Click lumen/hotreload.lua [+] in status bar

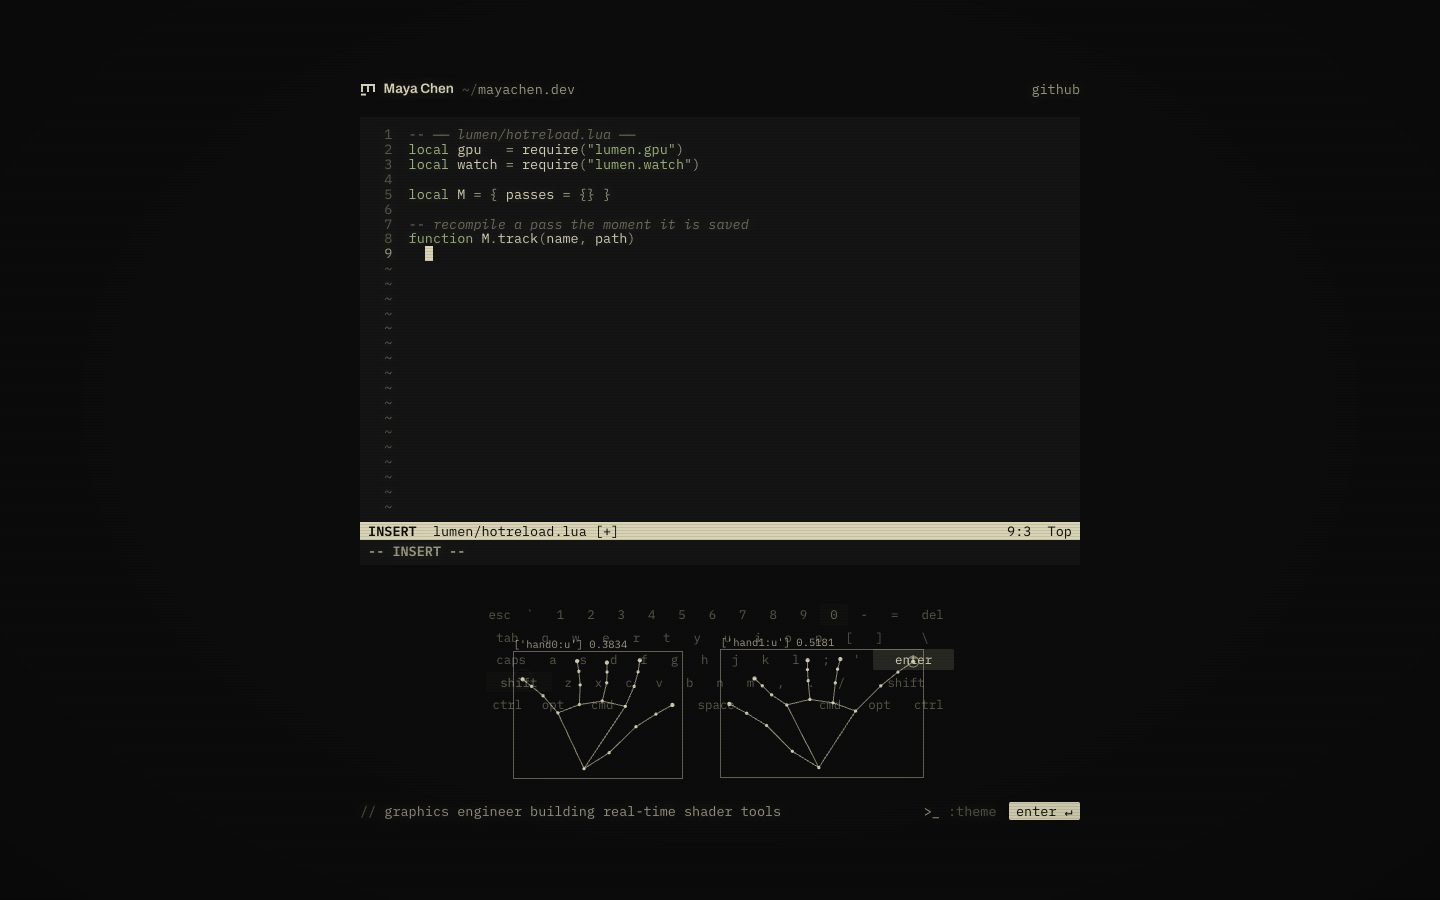pos(525,531)
